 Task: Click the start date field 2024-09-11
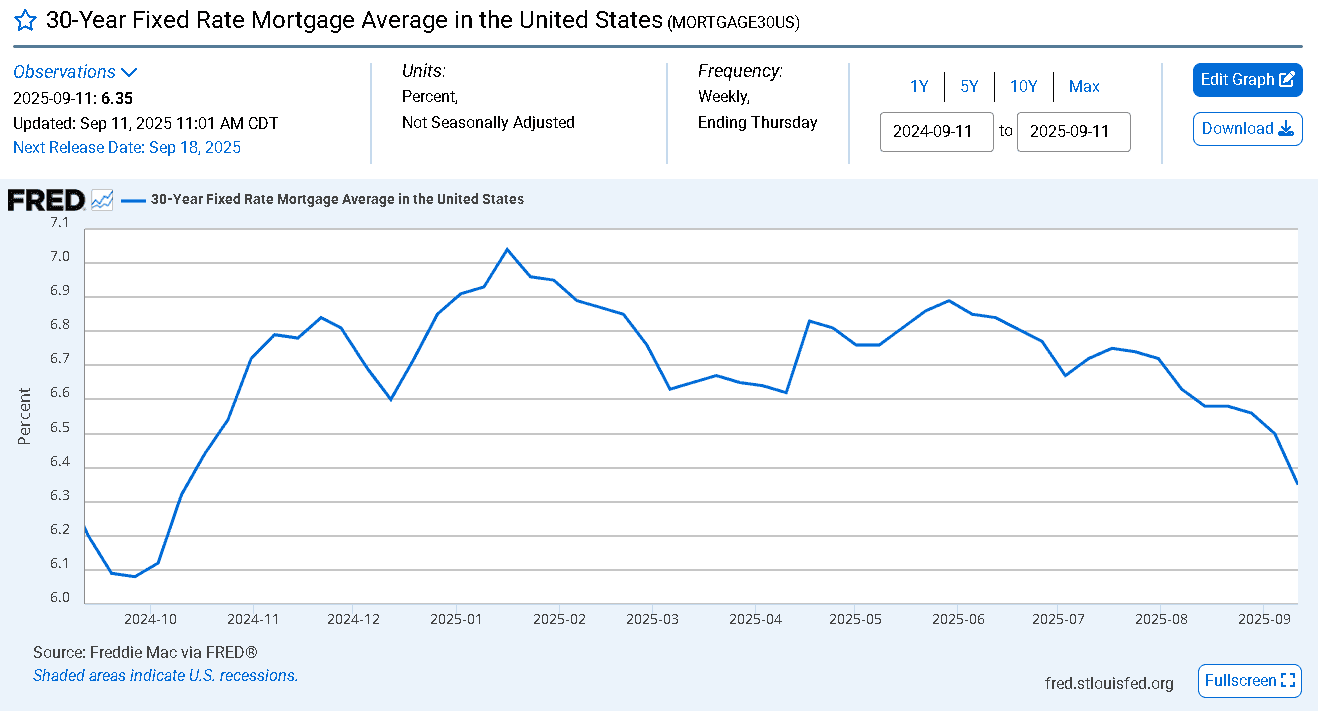pos(937,132)
